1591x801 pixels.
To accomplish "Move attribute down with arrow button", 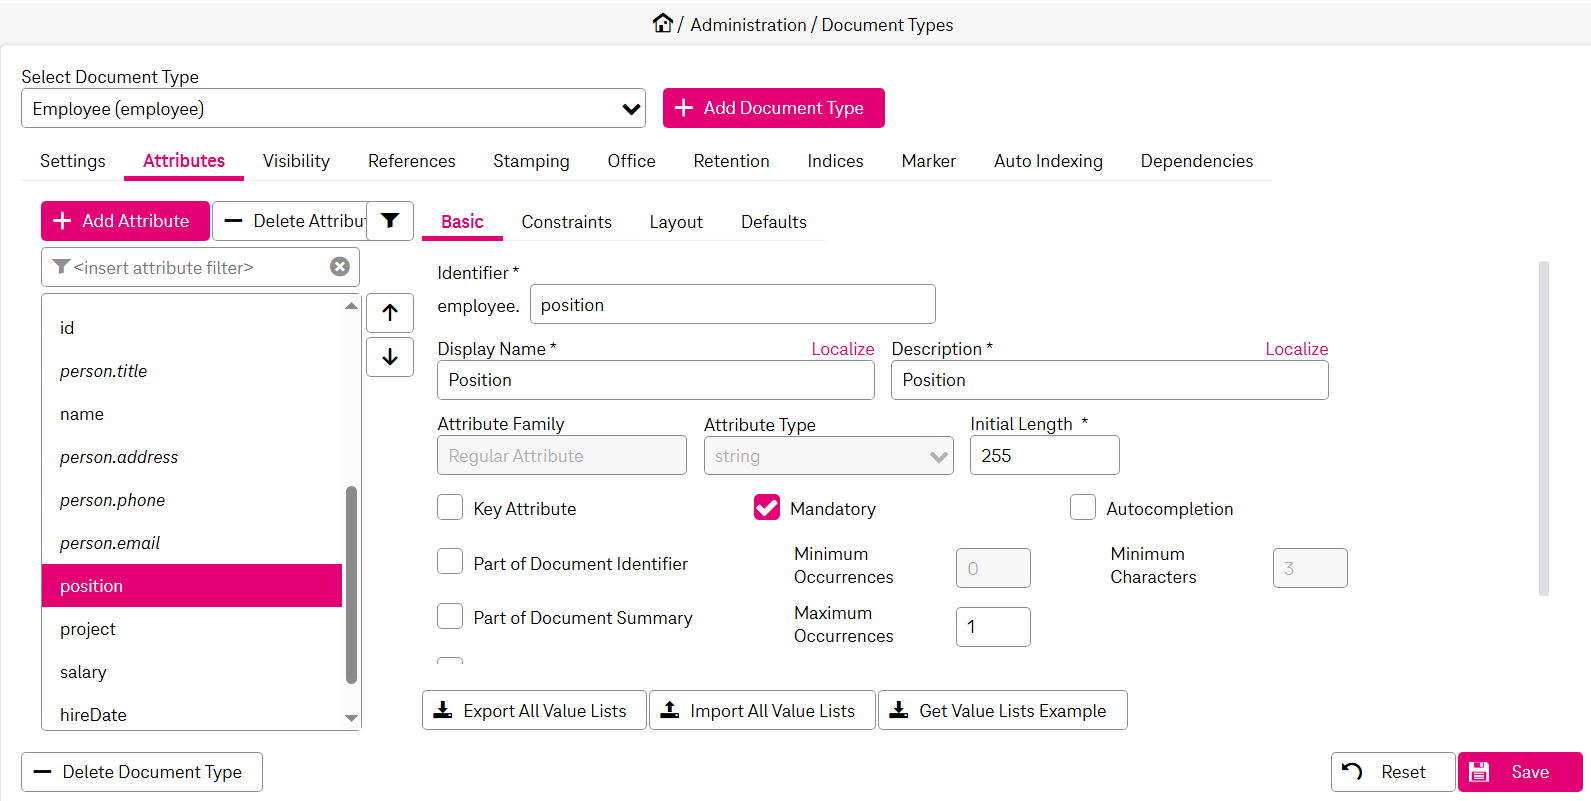I will click(390, 357).
